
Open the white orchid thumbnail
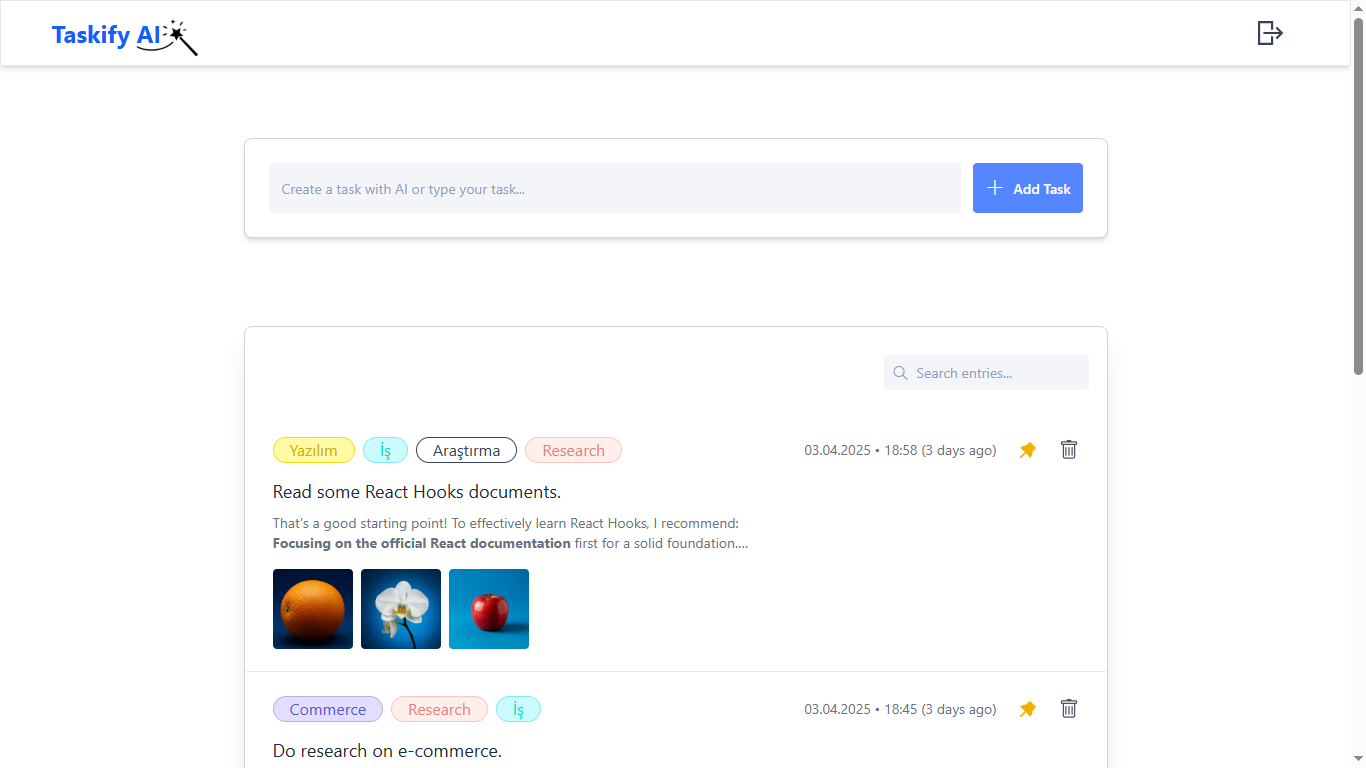tap(401, 609)
